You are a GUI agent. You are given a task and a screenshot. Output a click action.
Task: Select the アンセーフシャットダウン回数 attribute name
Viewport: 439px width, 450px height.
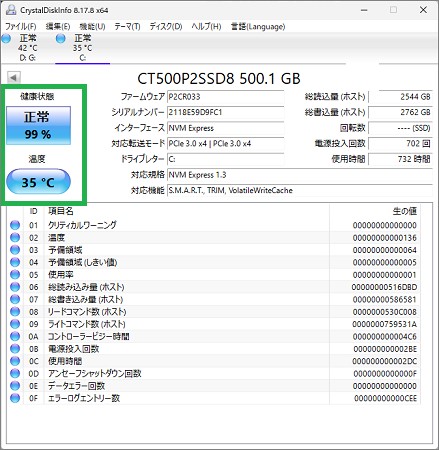click(x=95, y=374)
